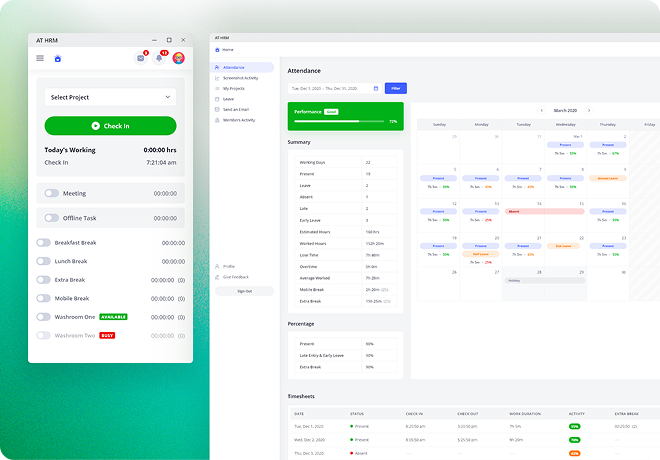The image size is (660, 460).
Task: Click the activity badge in the Dec 1 row
Action: [x=575, y=426]
